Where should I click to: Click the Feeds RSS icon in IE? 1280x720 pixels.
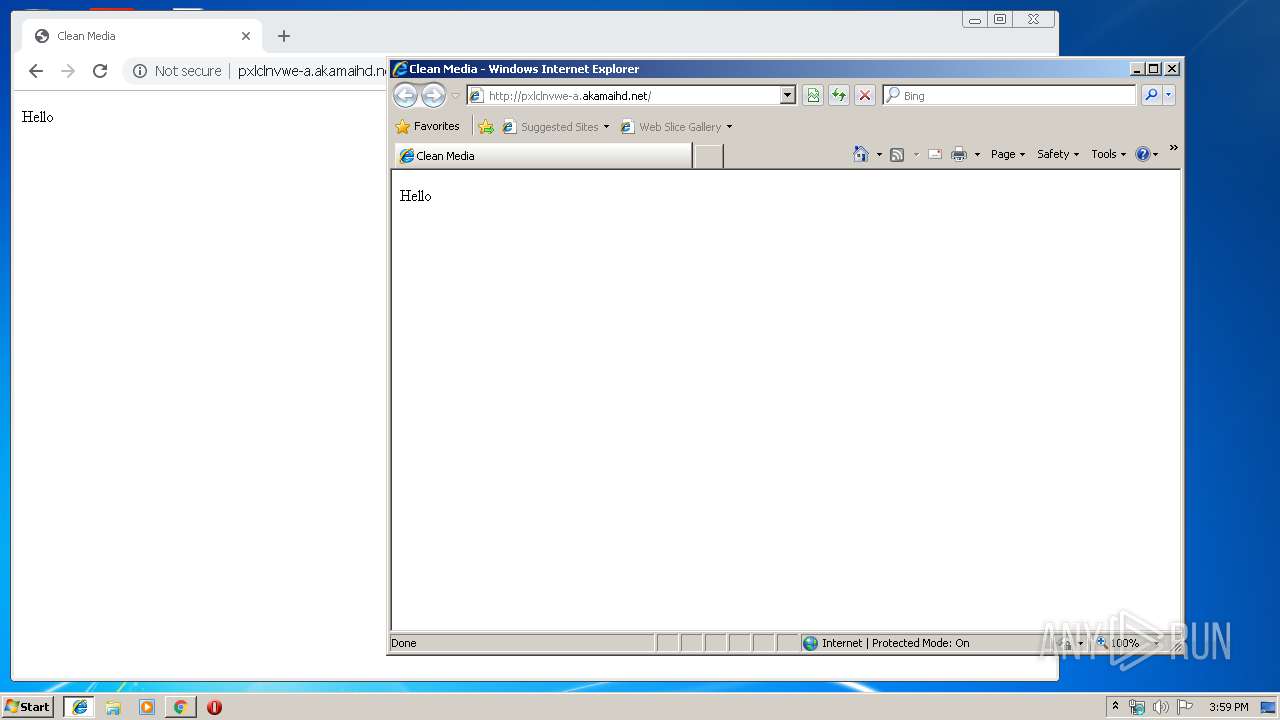pos(897,154)
